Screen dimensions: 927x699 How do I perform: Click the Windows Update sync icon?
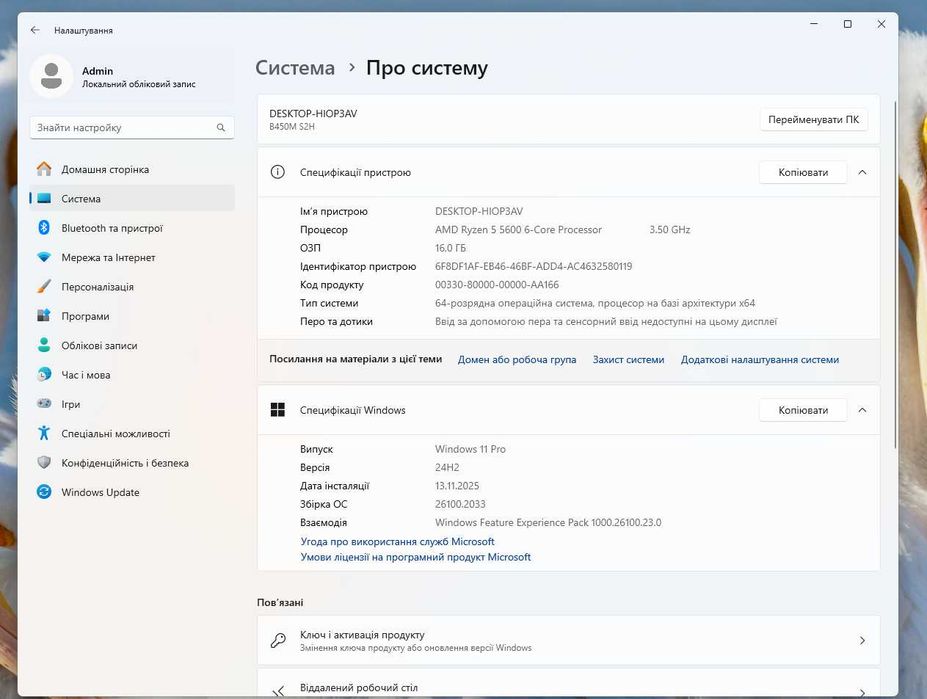tap(44, 491)
